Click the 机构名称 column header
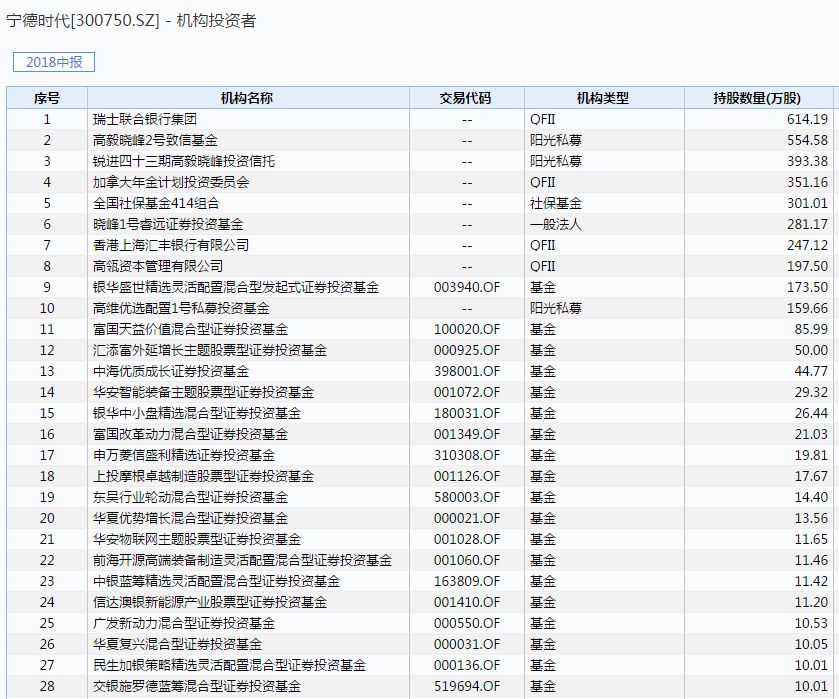 click(x=246, y=98)
